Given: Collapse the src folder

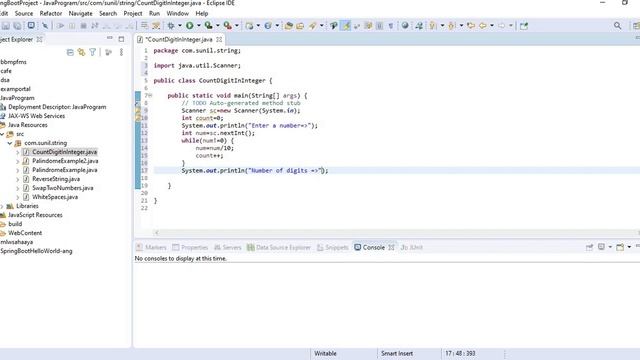Looking at the screenshot, I should [x=2, y=134].
